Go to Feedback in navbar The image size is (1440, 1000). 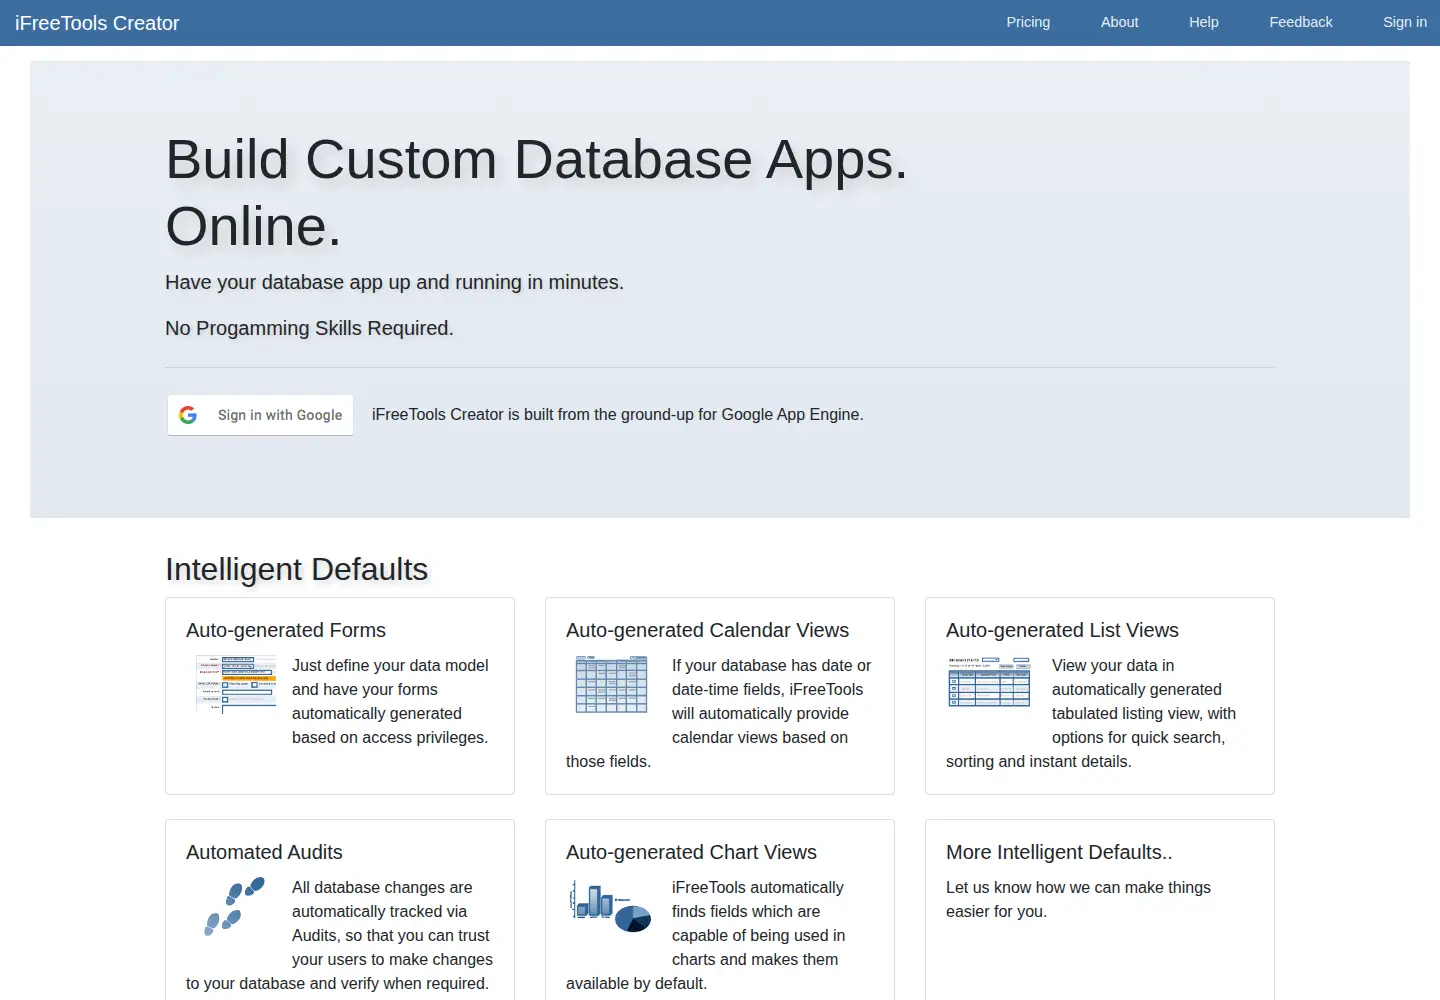click(1300, 22)
